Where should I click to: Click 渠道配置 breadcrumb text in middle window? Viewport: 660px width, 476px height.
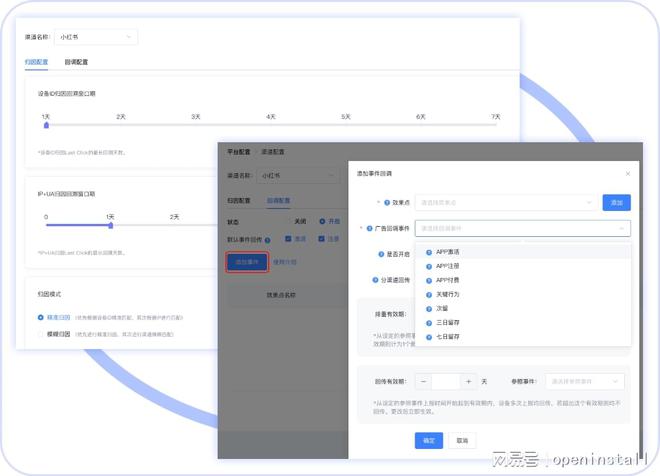click(272, 152)
